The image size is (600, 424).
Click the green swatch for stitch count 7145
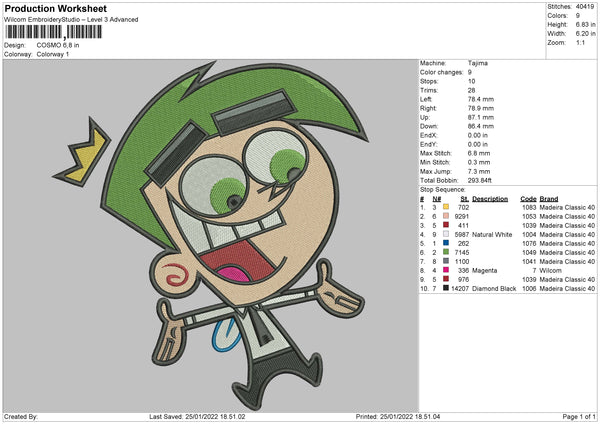446,252
